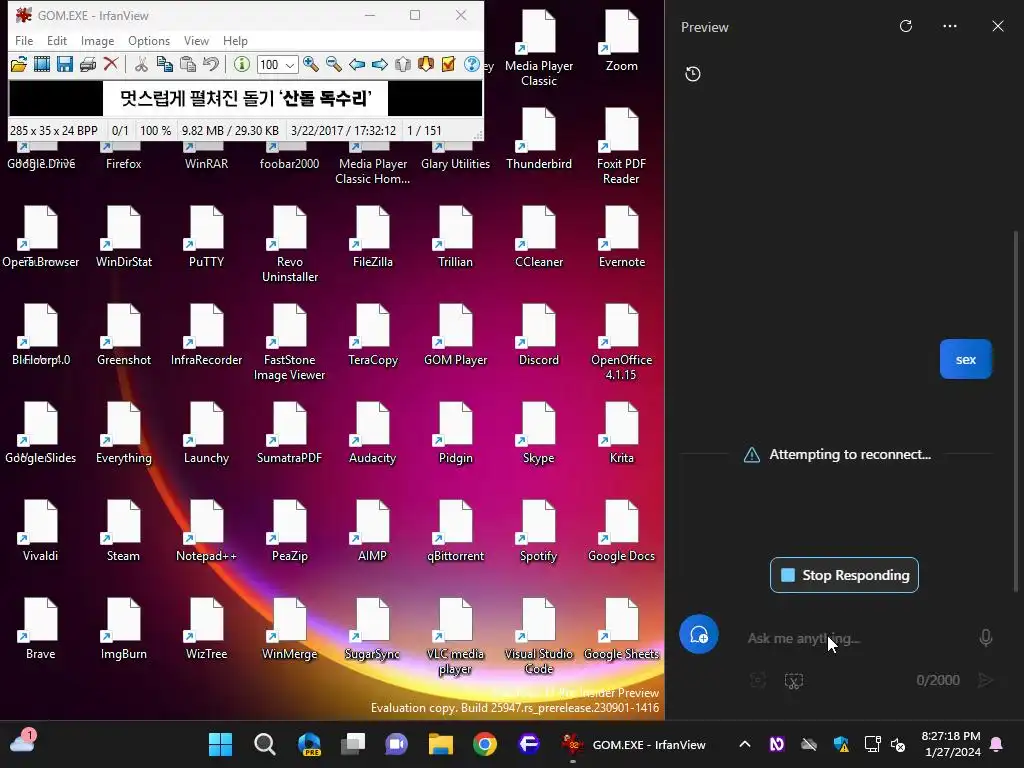Click the 1 / 151 file counter in the status bar
This screenshot has height=768, width=1024.
(x=424, y=131)
